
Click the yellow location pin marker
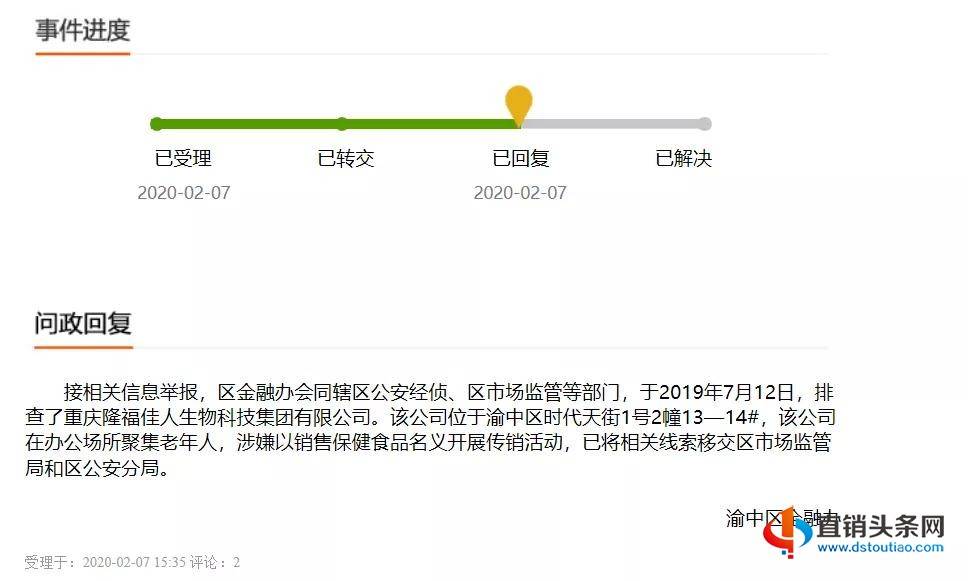pos(519,105)
